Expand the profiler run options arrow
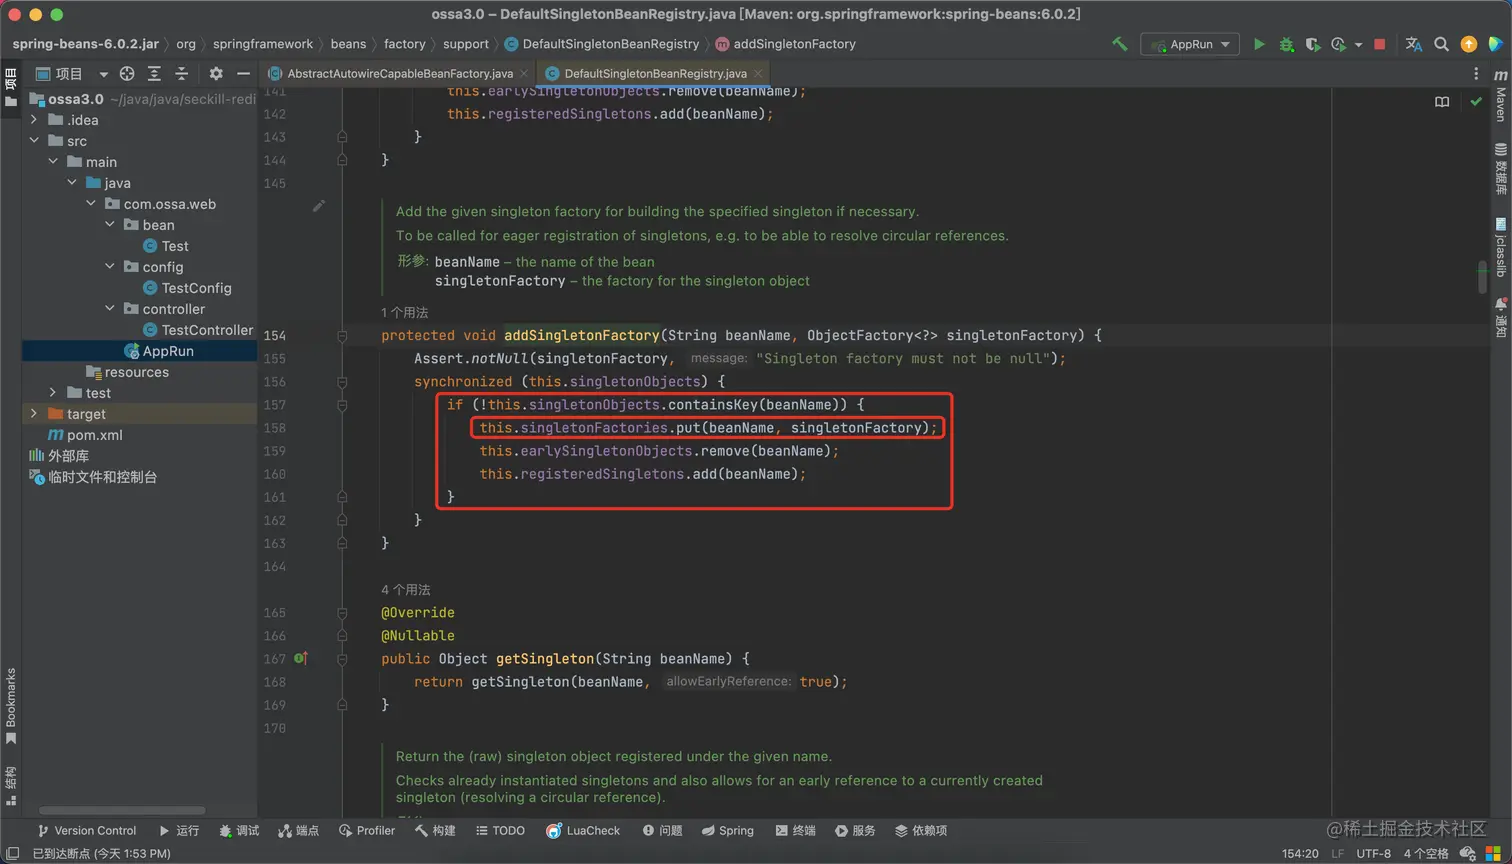The image size is (1512, 864). click(1358, 45)
